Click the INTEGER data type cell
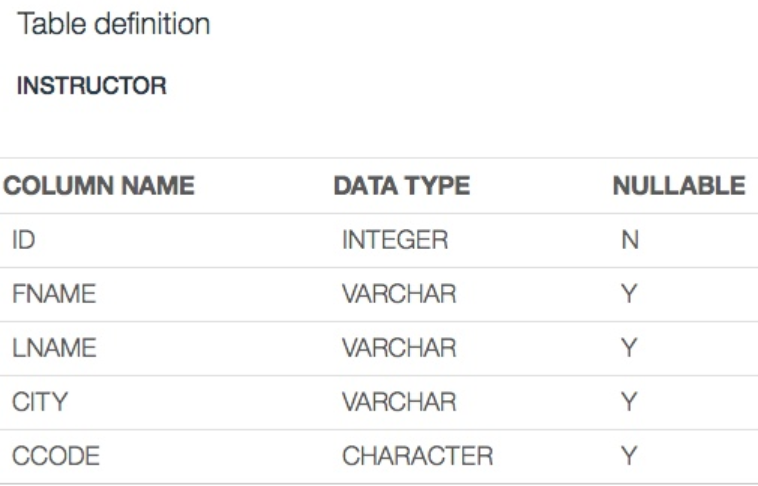Screen dimensions: 758x486 pos(395,241)
